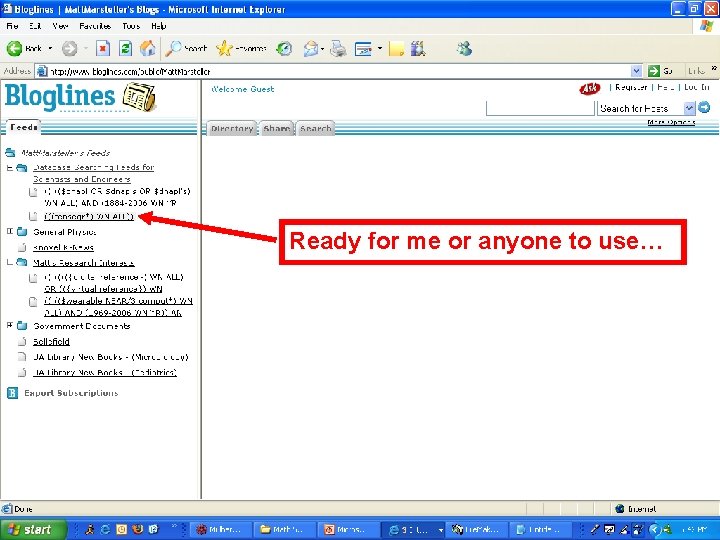Switch to the Share tab
Viewport: 720px width, 540px height.
pyautogui.click(x=276, y=129)
